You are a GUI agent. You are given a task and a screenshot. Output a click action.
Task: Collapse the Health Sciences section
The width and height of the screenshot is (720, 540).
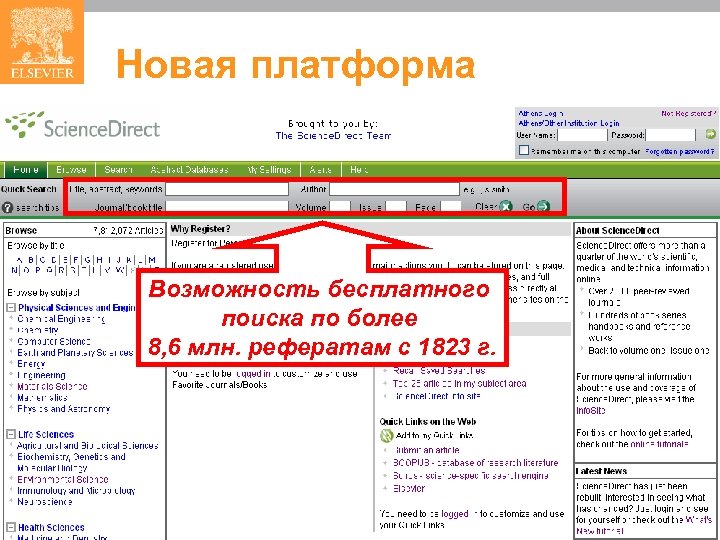[11, 527]
